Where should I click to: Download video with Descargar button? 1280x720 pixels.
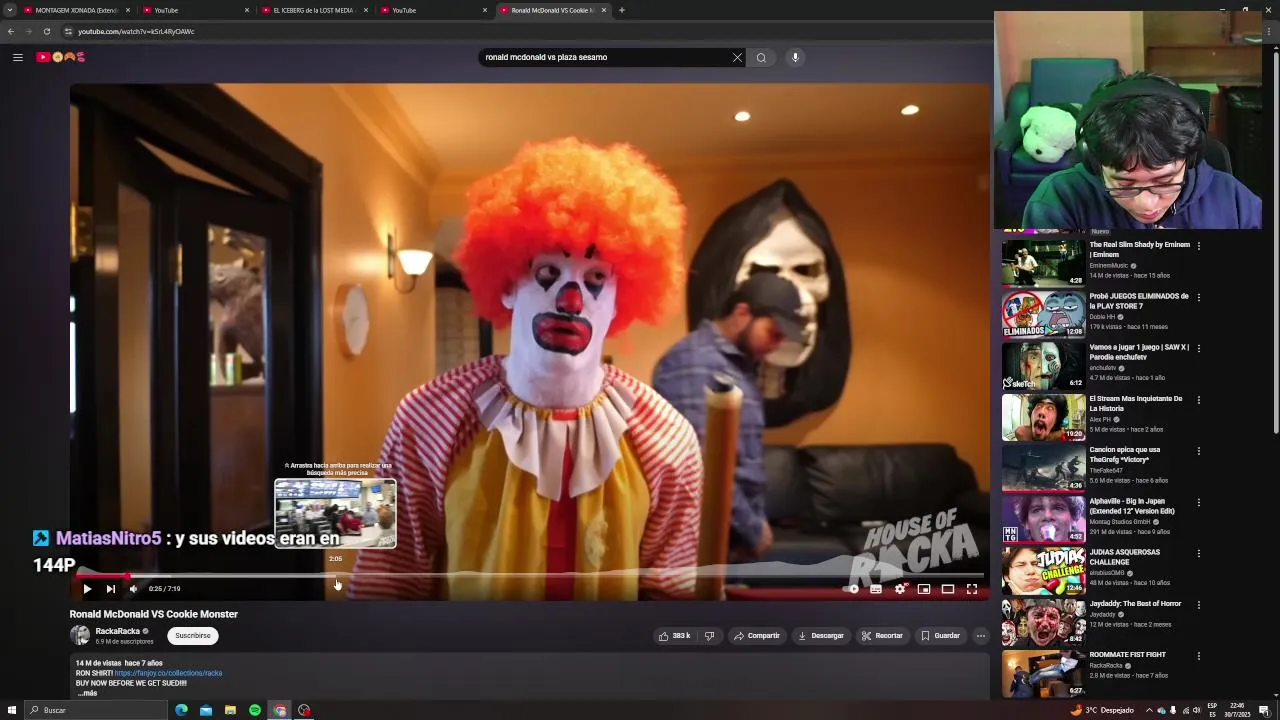(820, 636)
